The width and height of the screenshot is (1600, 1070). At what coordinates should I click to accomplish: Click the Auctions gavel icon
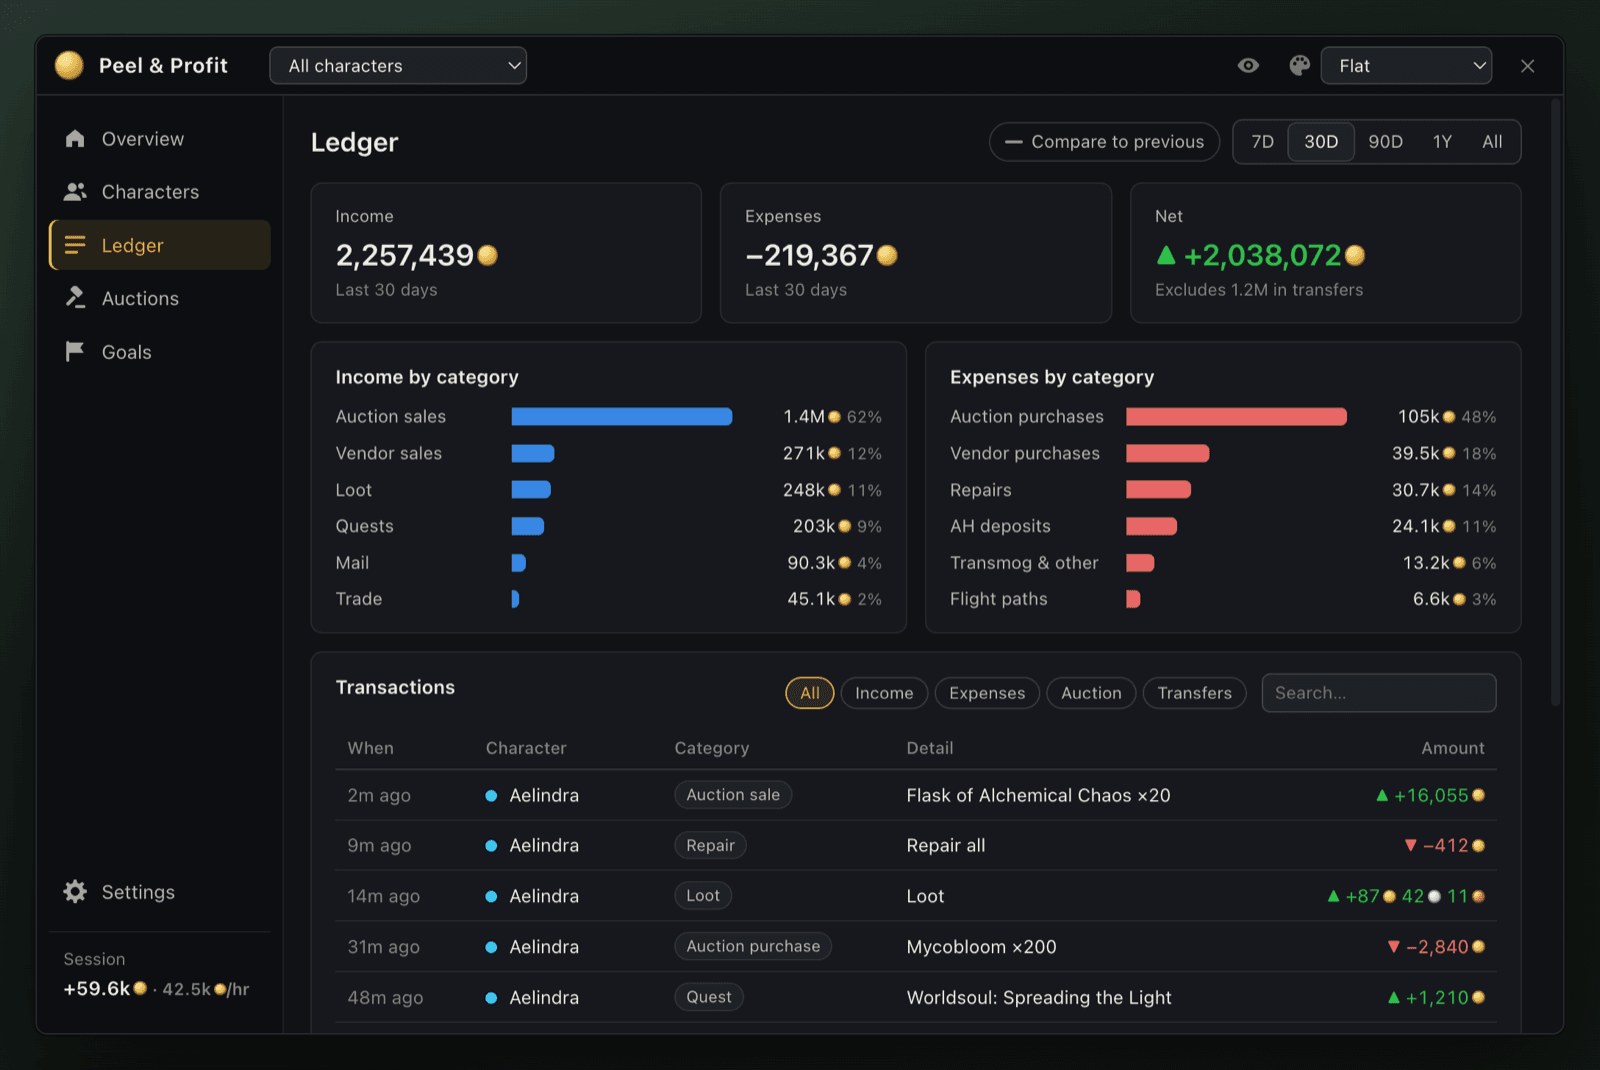(75, 298)
